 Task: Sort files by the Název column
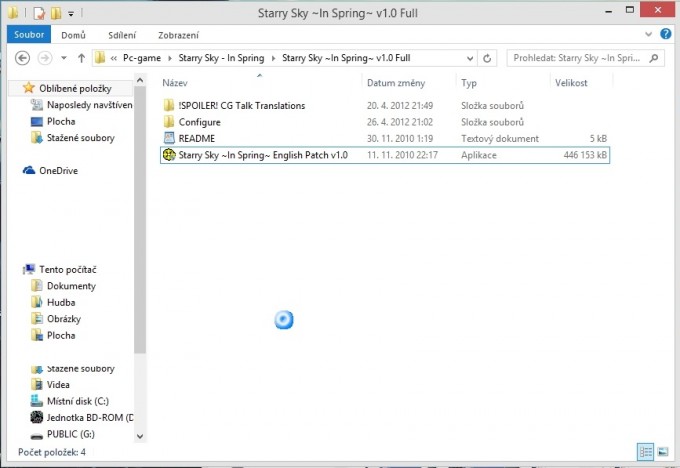(175, 83)
